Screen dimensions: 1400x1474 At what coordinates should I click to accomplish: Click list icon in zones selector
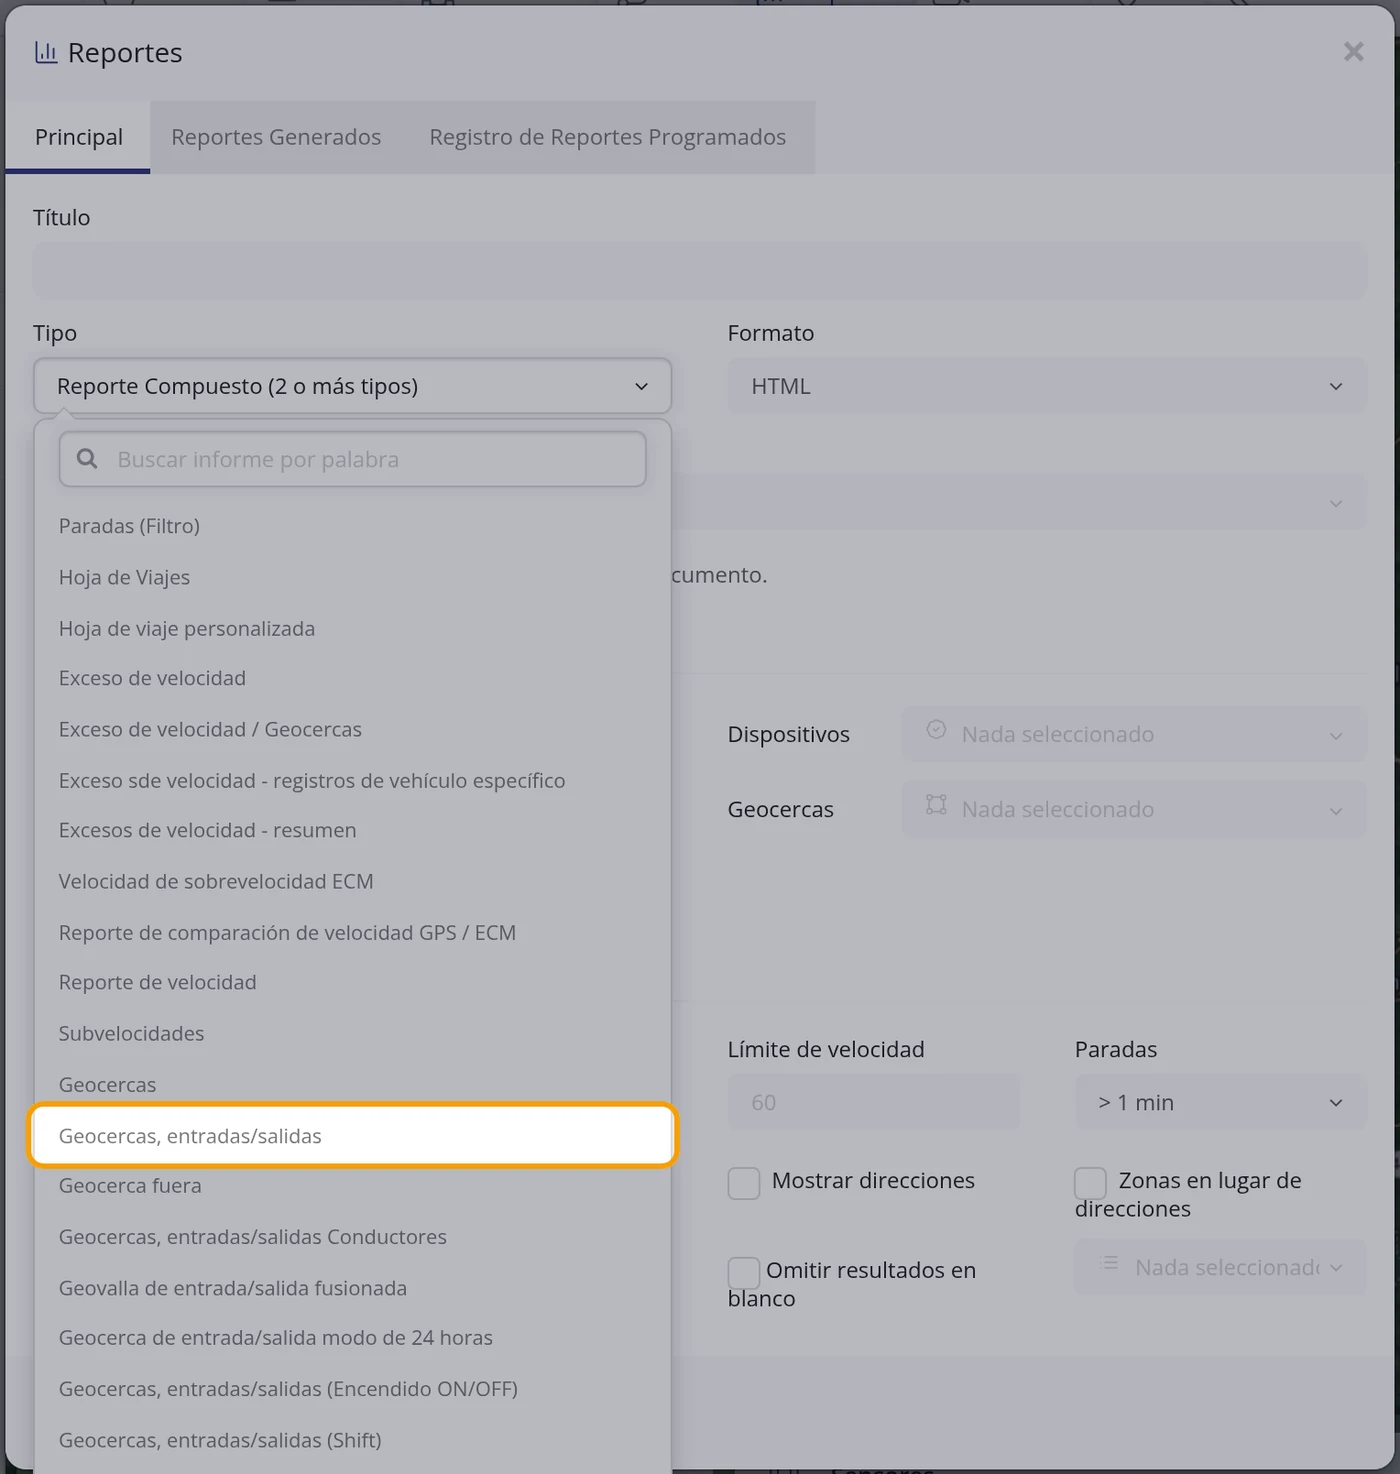pos(1109,1263)
